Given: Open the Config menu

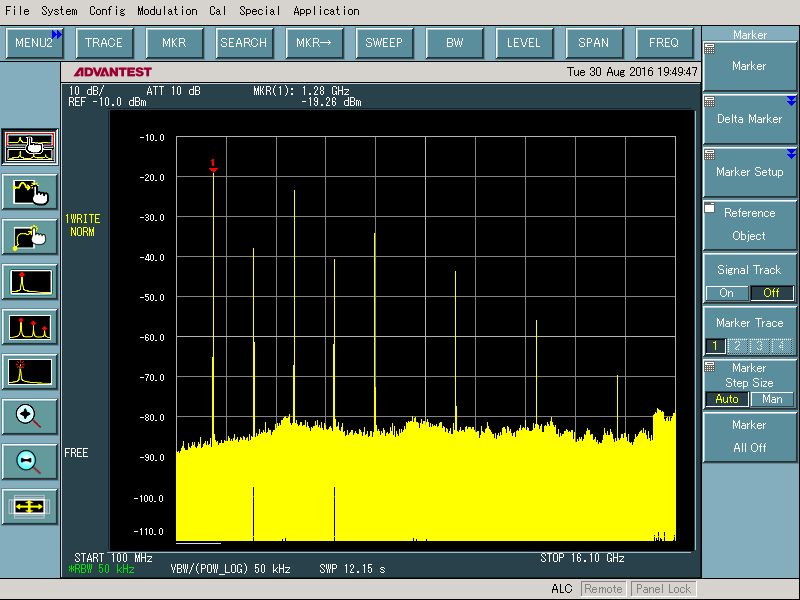Looking at the screenshot, I should pyautogui.click(x=107, y=11).
